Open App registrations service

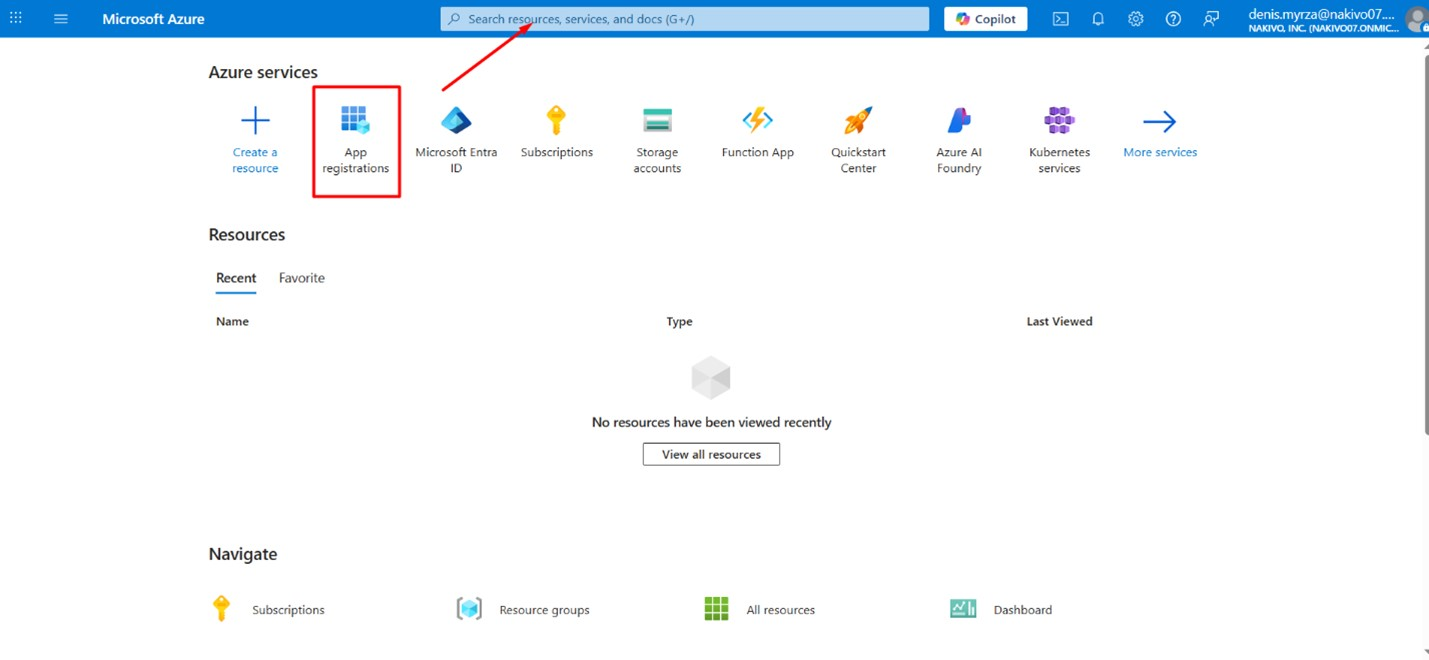click(x=355, y=140)
